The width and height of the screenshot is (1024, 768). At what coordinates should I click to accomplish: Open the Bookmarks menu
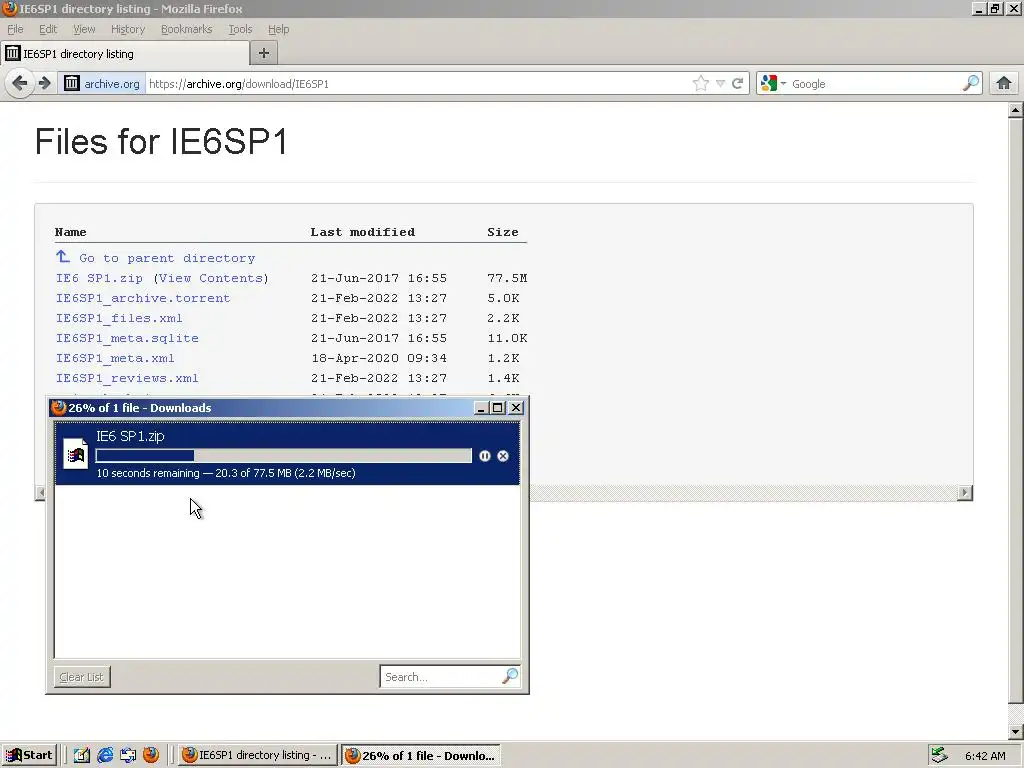pos(187,29)
